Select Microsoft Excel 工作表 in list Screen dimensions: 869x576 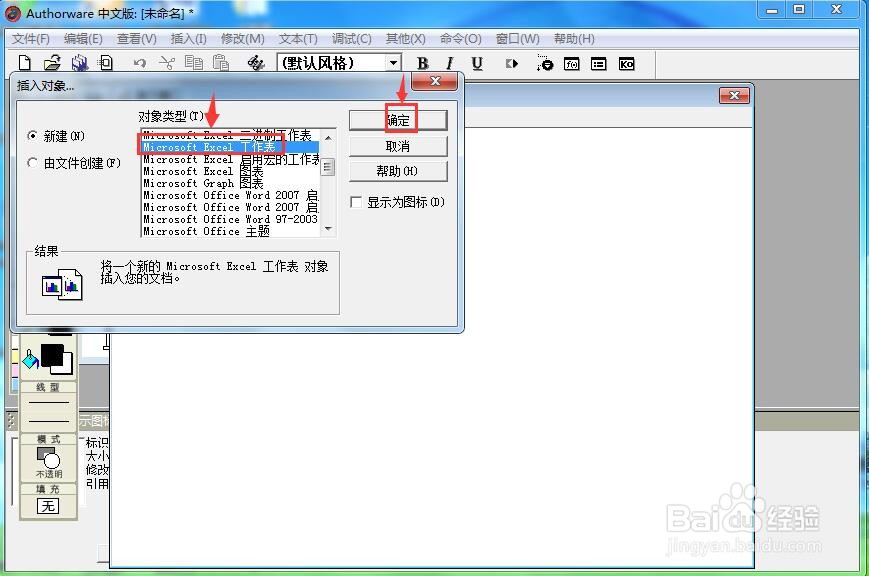tap(231, 147)
